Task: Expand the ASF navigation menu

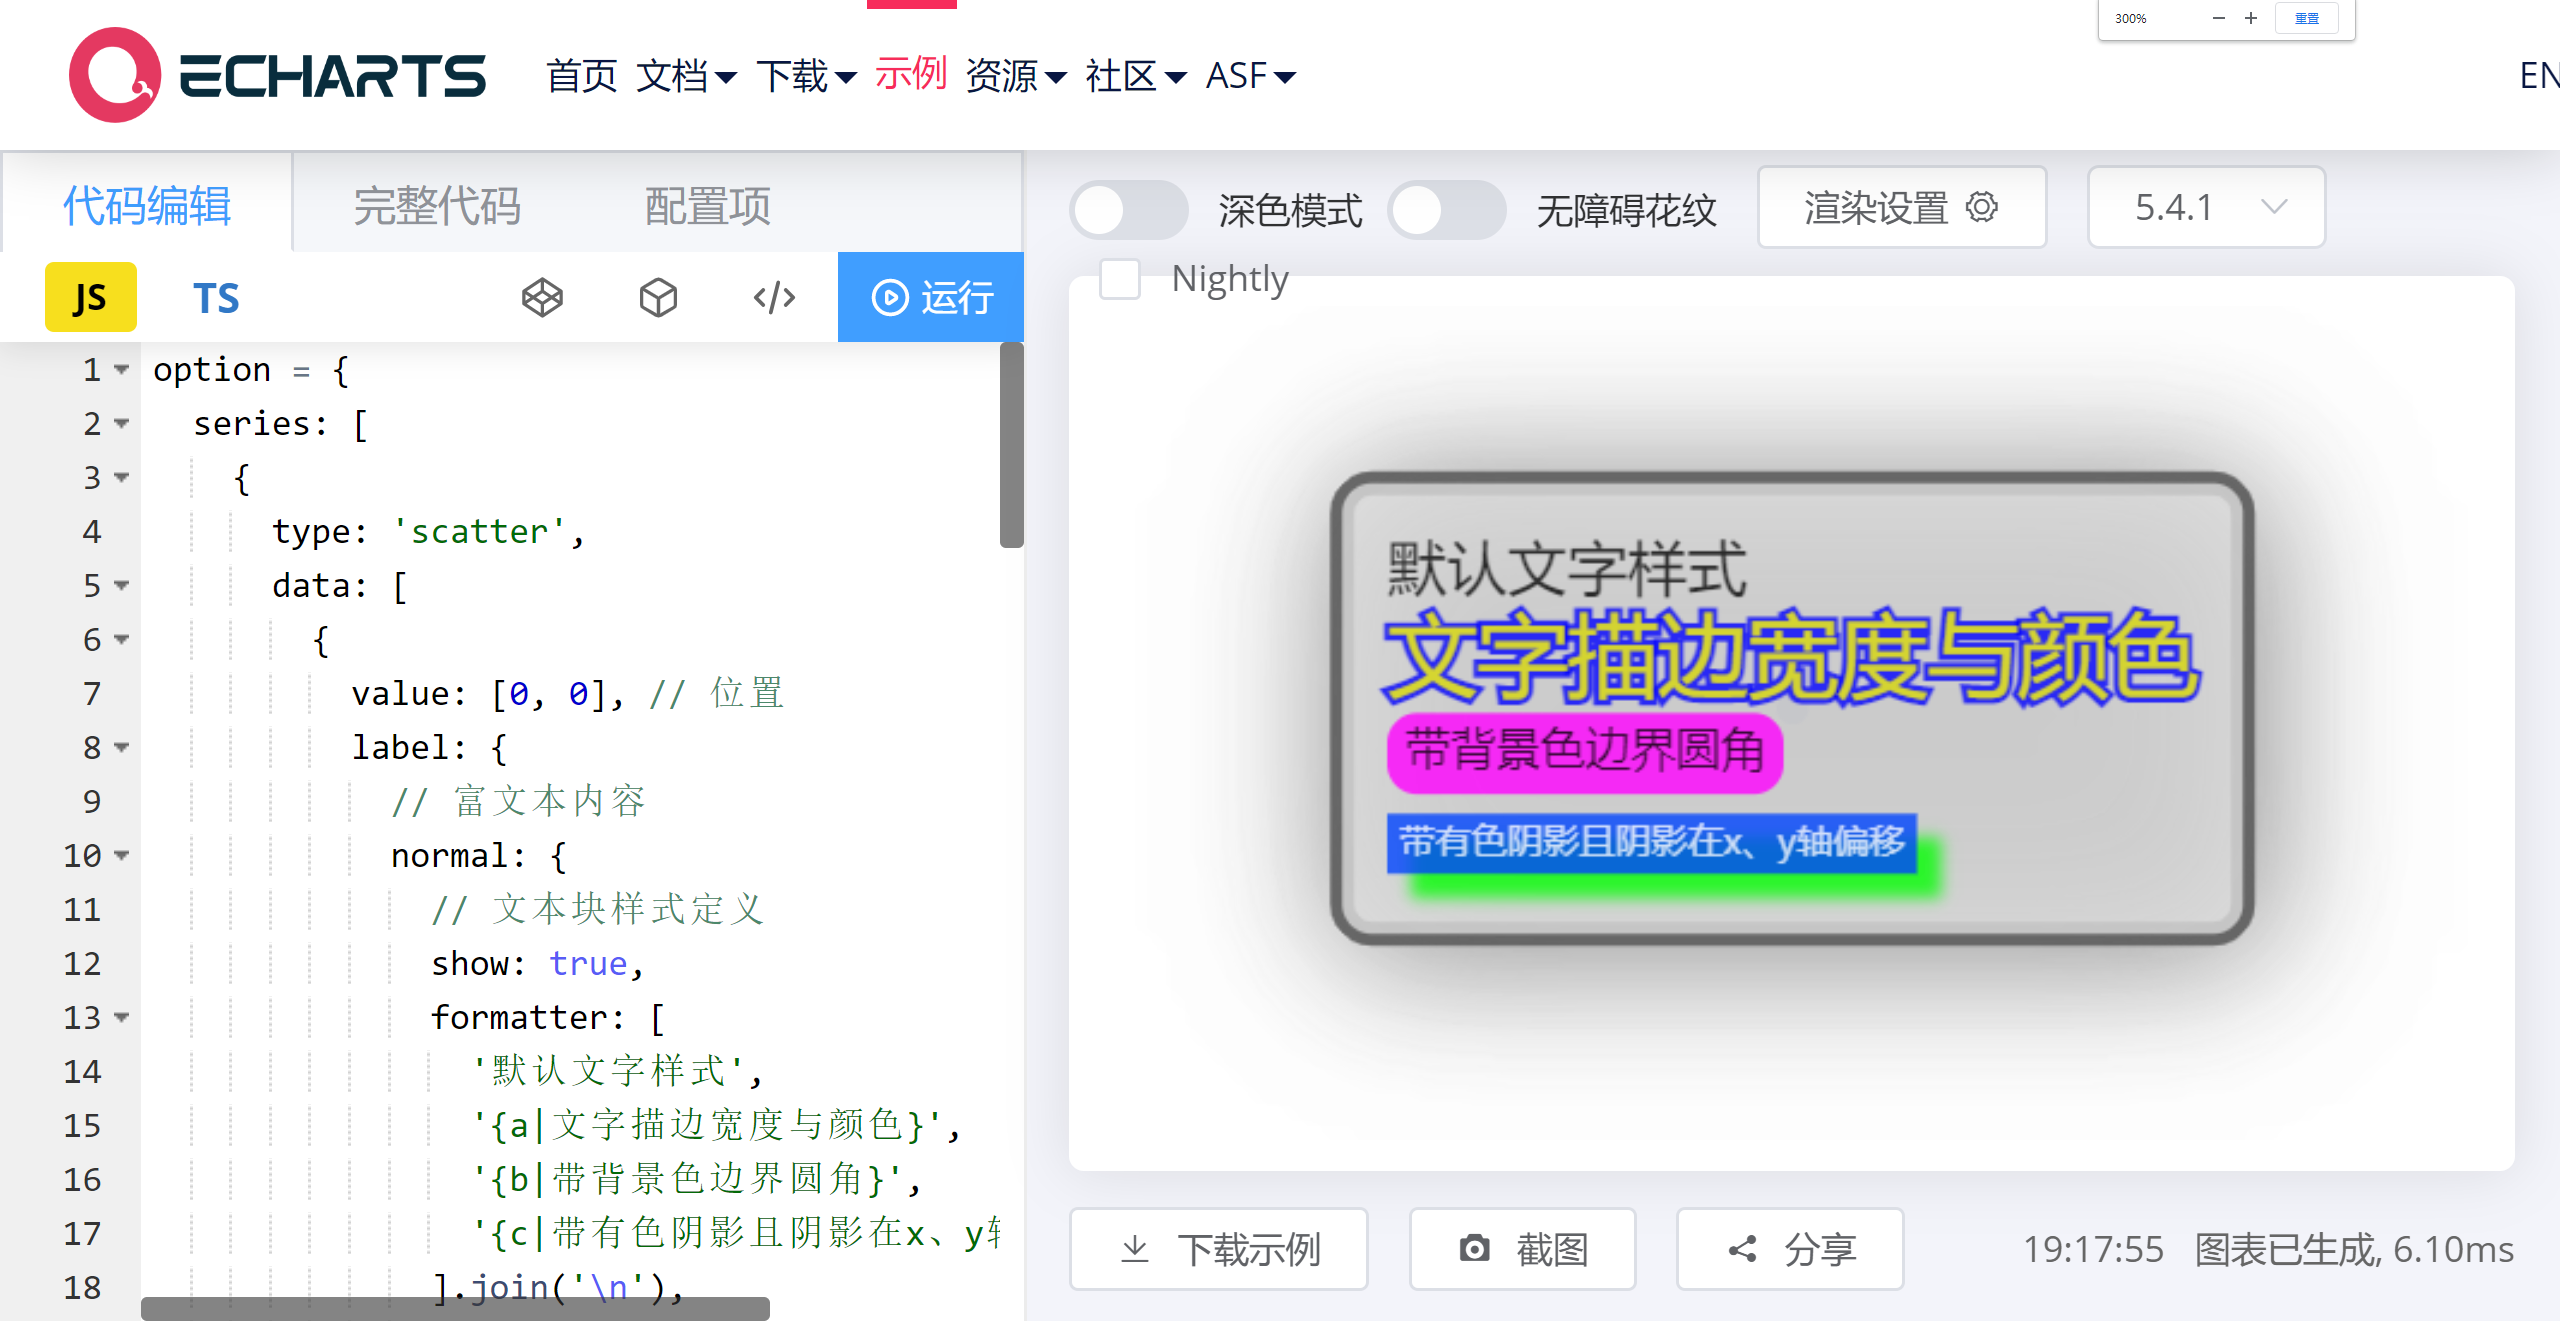Action: 1251,75
